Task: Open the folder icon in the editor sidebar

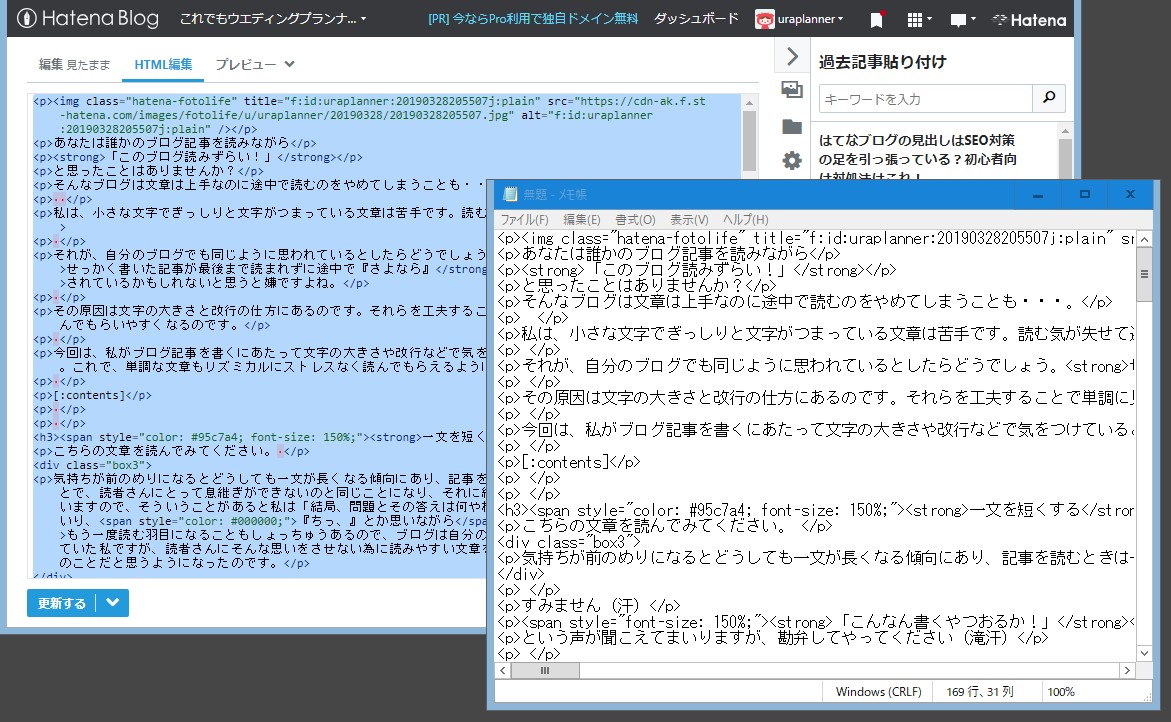Action: point(791,126)
